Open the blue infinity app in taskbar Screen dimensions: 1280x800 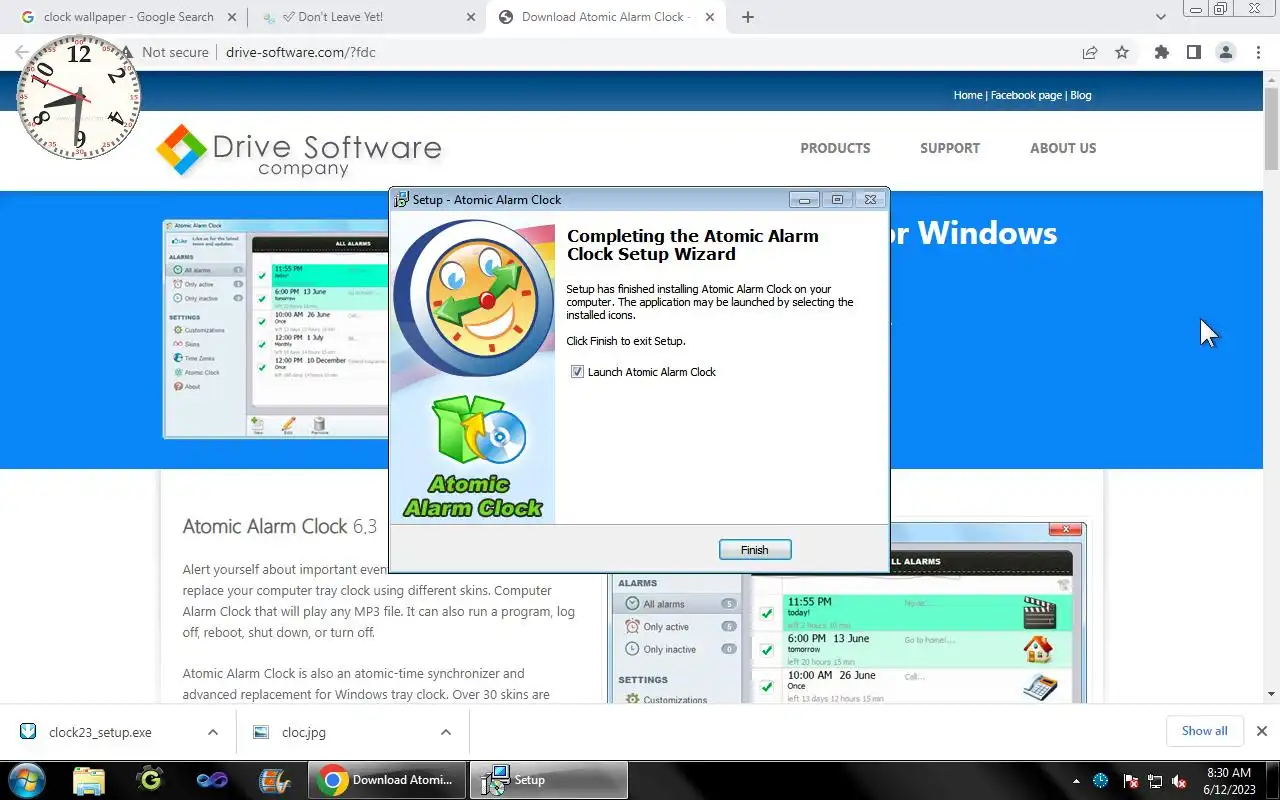pyautogui.click(x=212, y=780)
